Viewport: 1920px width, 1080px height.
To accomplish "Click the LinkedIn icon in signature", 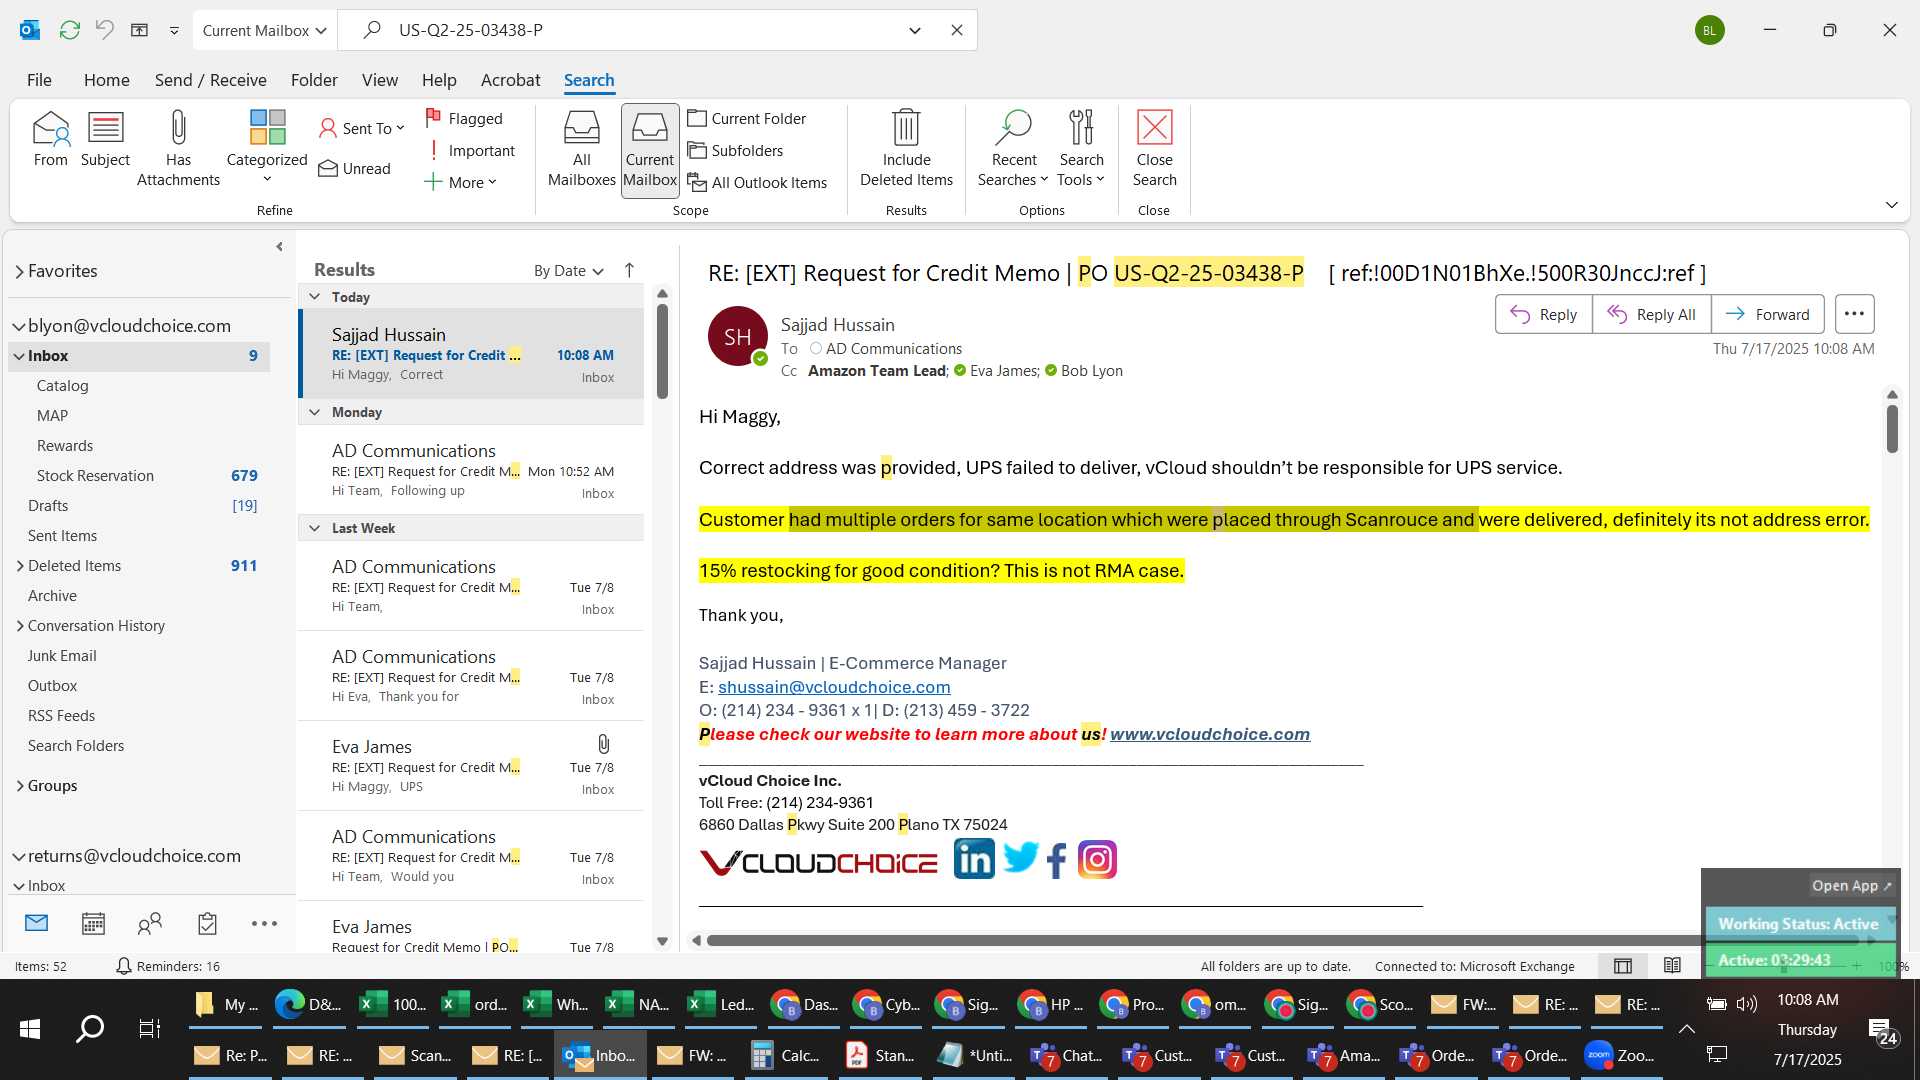I will 973,859.
